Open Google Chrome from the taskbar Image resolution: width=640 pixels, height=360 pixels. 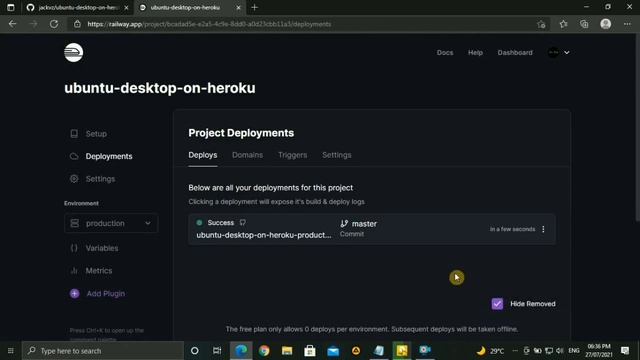tap(264, 351)
